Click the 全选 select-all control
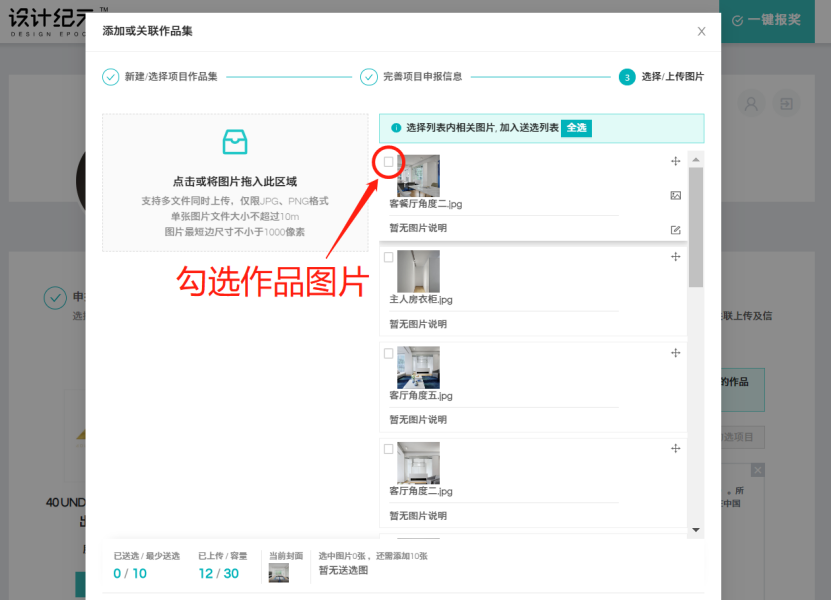This screenshot has height=601, width=831. click(576, 128)
